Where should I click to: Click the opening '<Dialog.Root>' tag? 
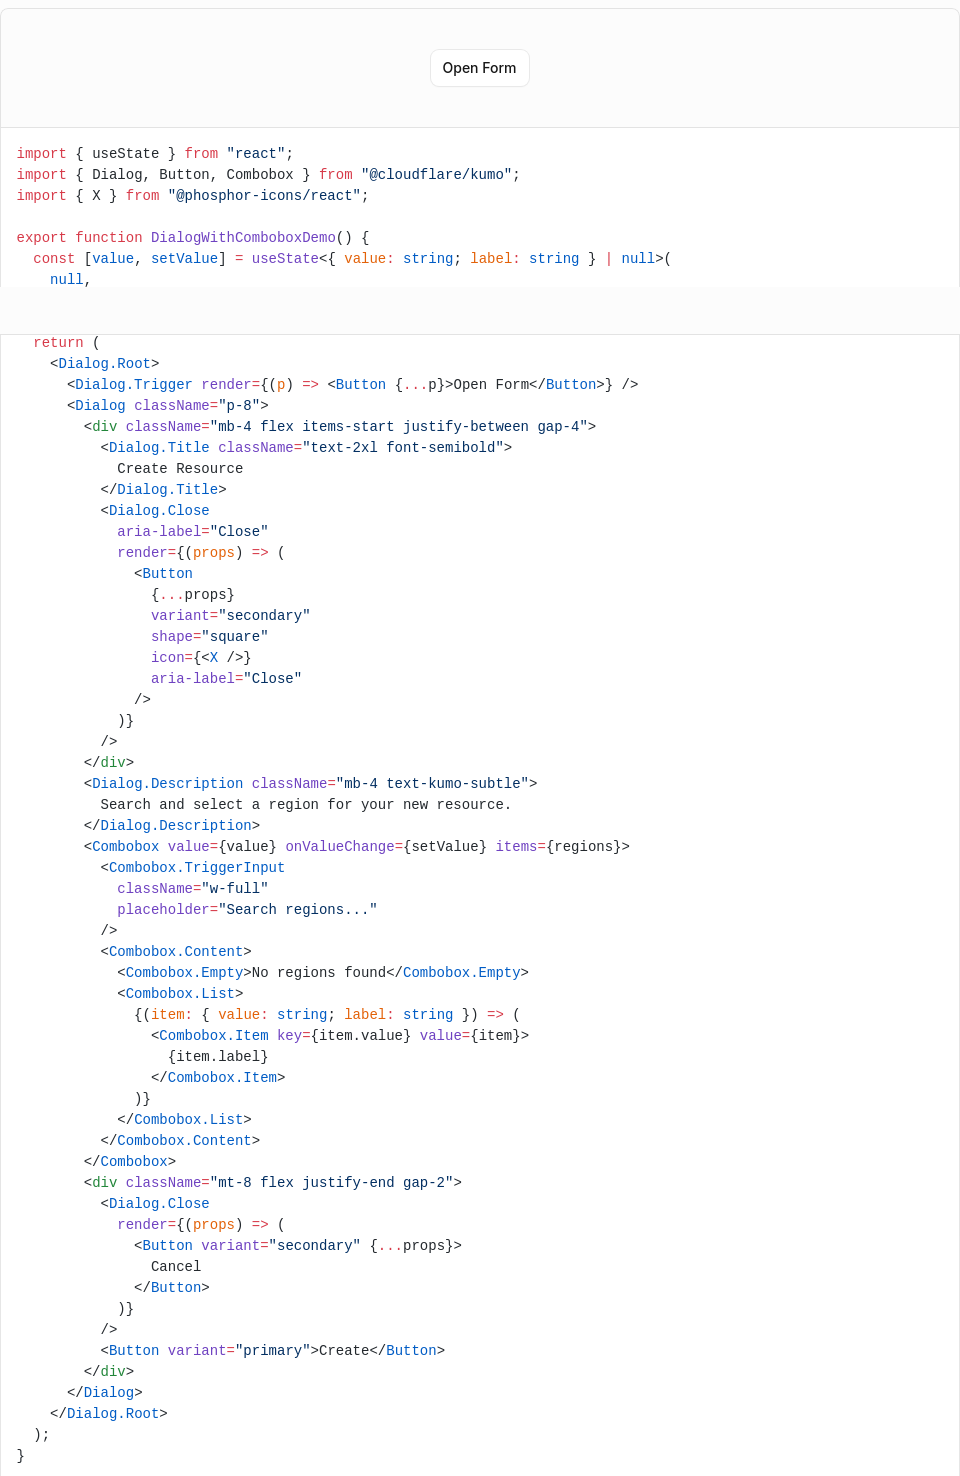point(105,363)
